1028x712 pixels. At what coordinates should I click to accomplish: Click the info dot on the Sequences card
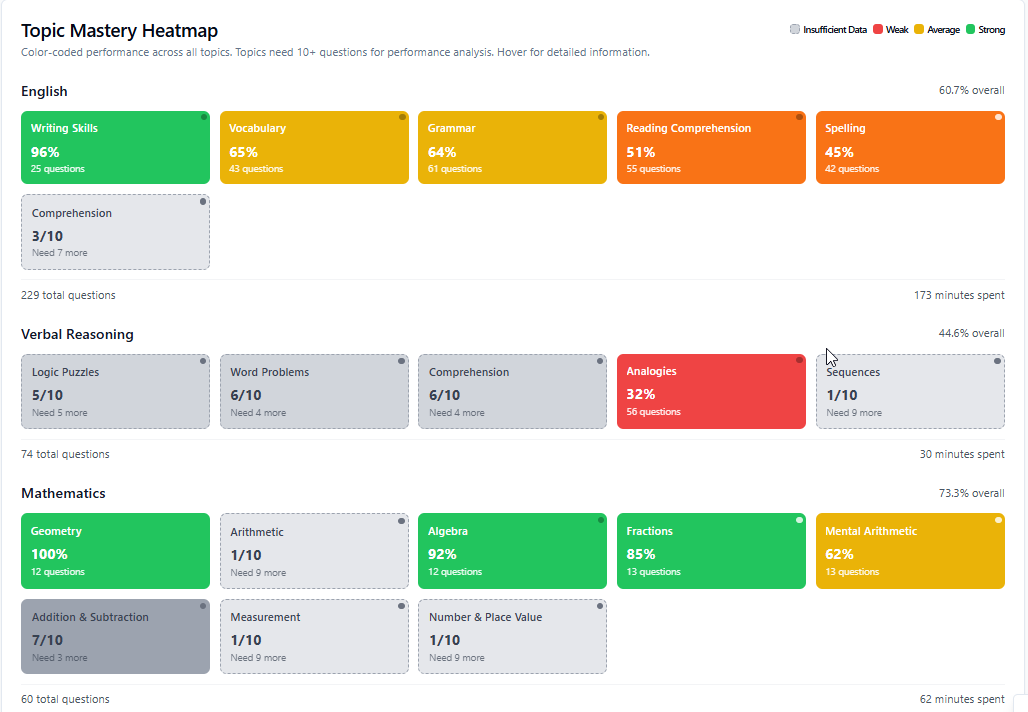998,361
